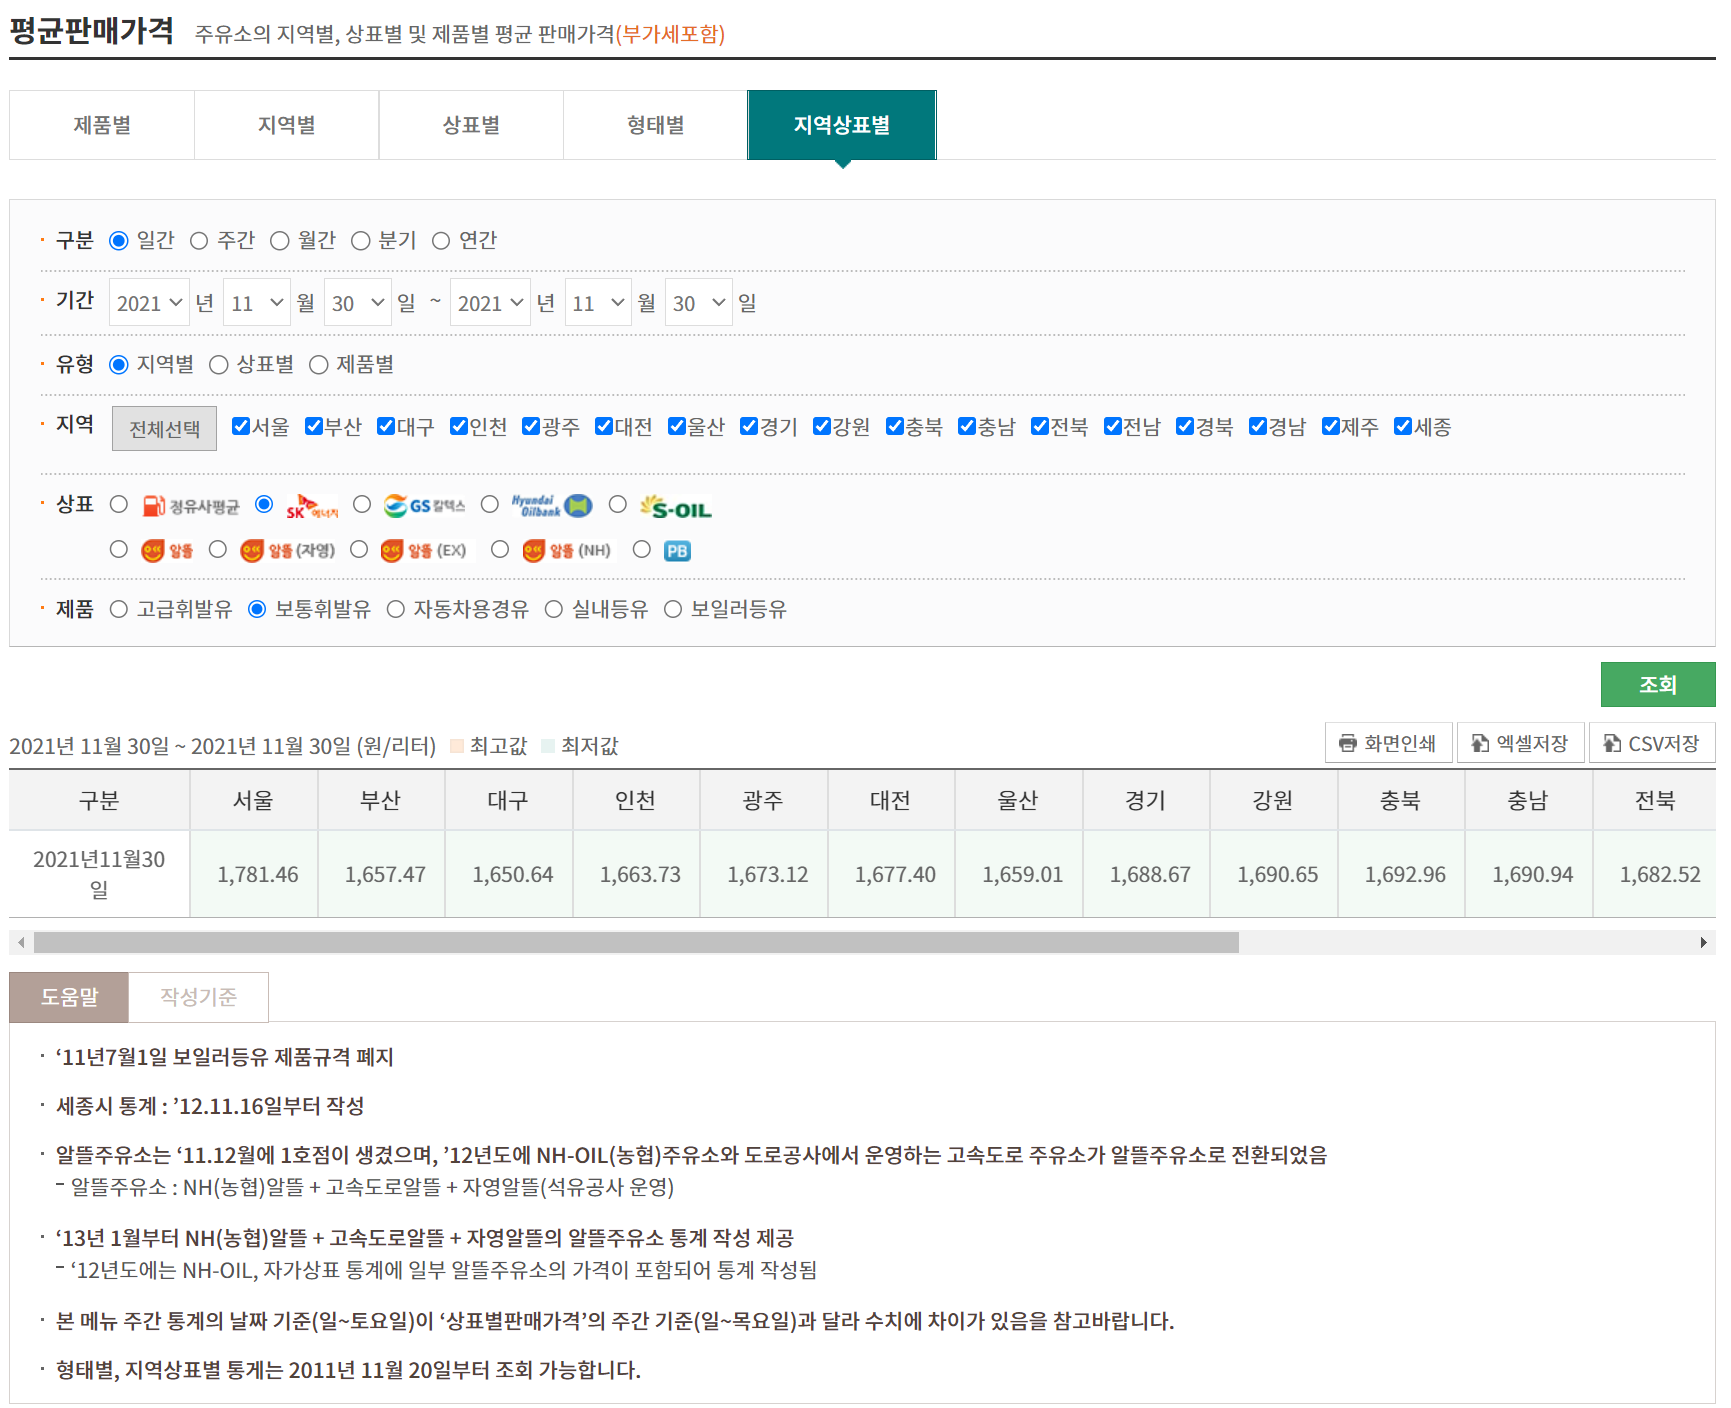
Task: Toggle the 제주 region checkbox
Action: (x=1331, y=427)
